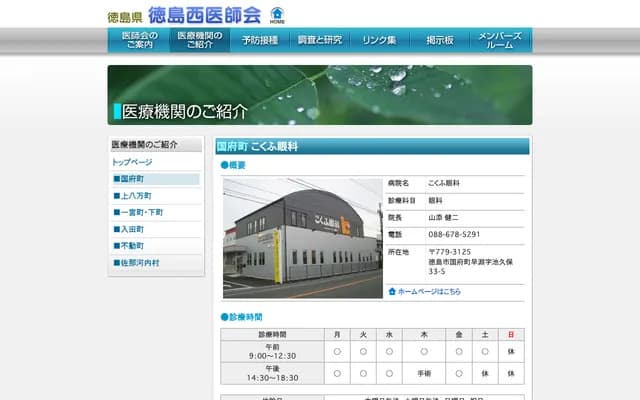Click 午後 14:30~18:30 row header

pos(272,373)
